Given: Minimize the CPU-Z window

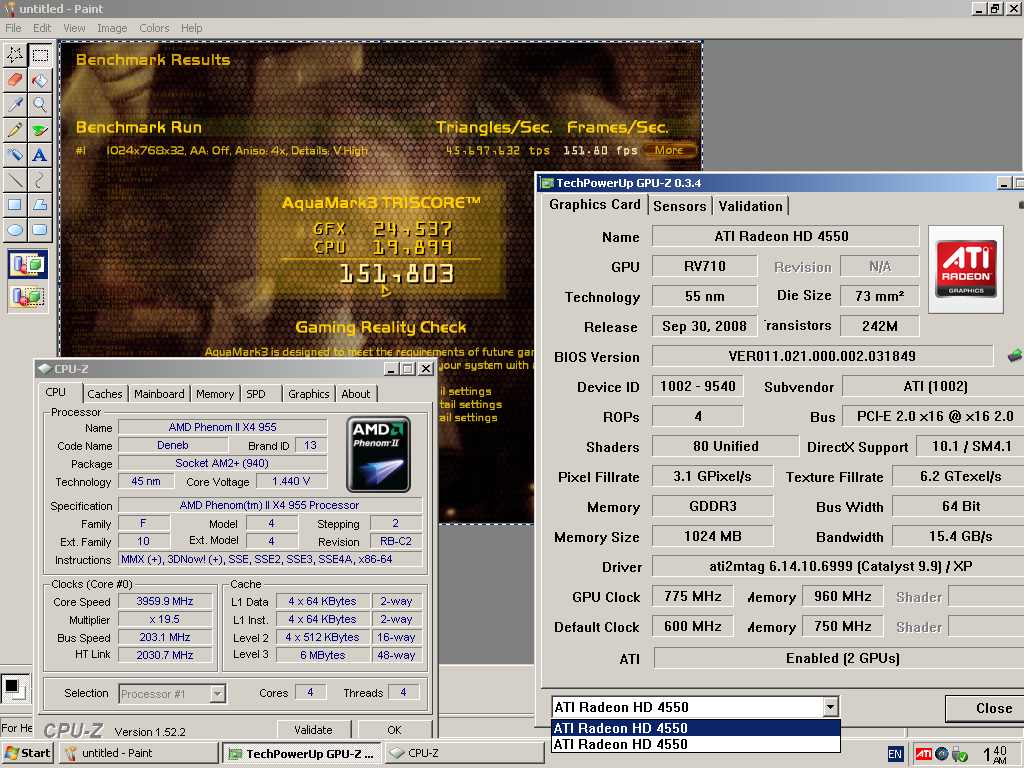Looking at the screenshot, I should pyautogui.click(x=391, y=369).
